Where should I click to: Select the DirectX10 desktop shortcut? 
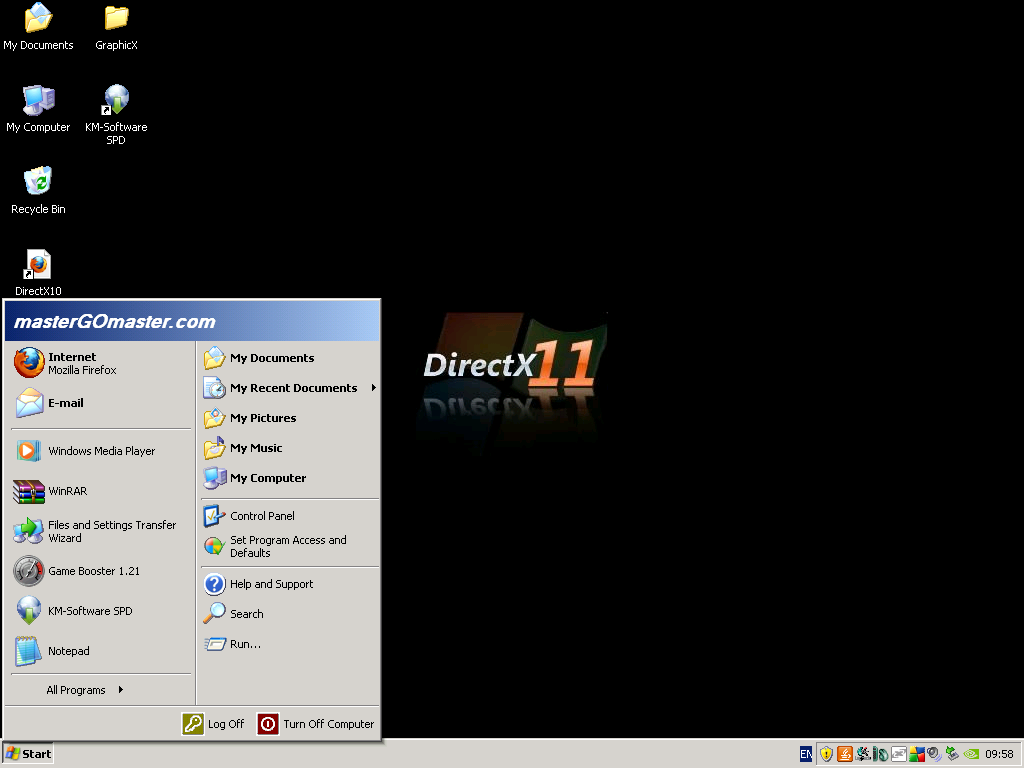[38, 273]
